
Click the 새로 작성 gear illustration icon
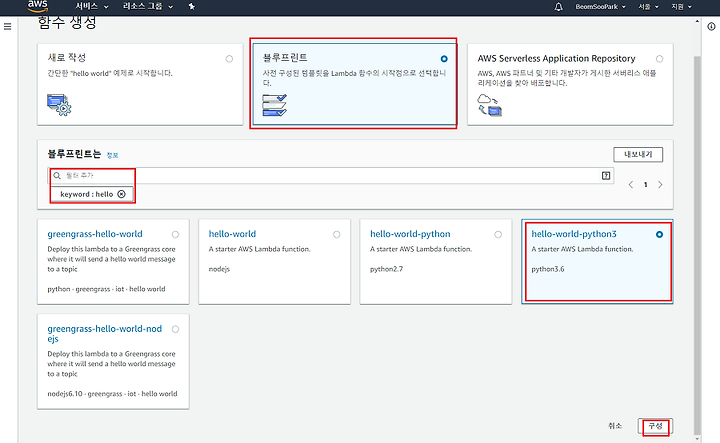point(59,105)
